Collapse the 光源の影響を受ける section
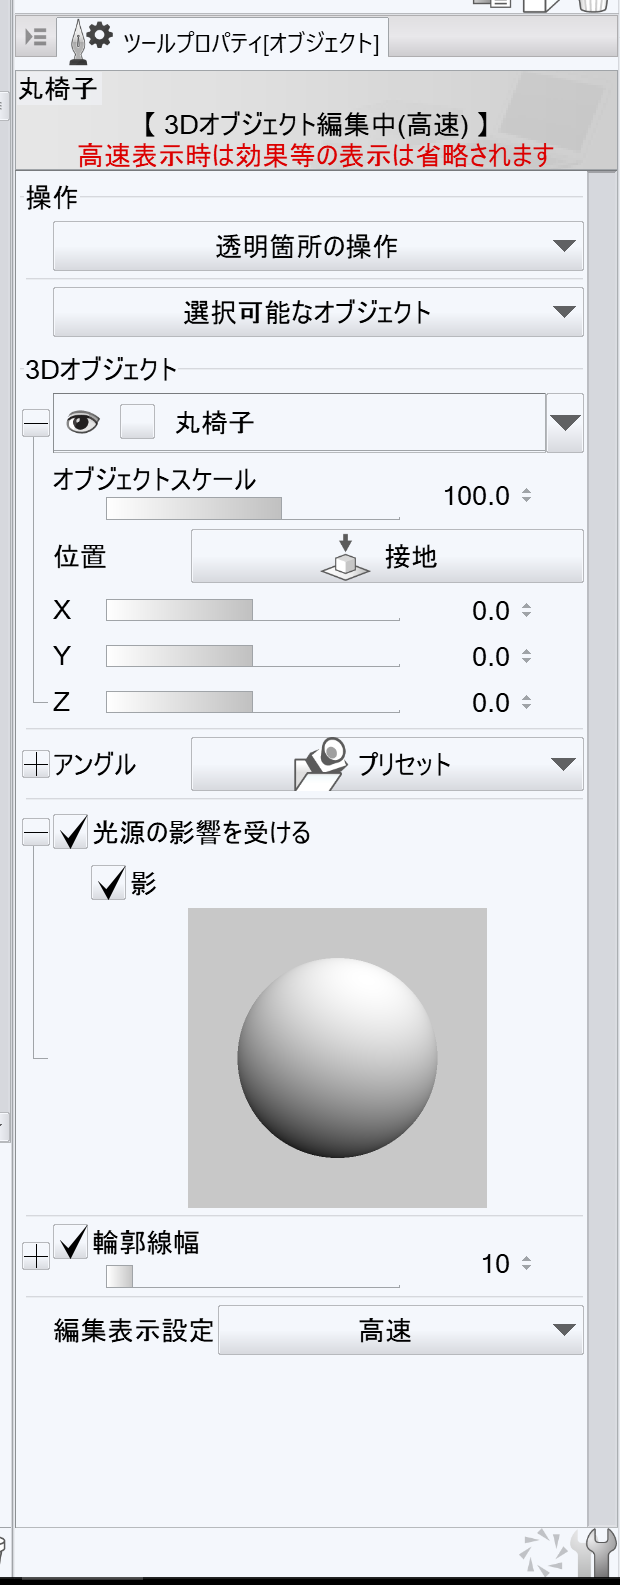620x1585 pixels. tap(36, 832)
